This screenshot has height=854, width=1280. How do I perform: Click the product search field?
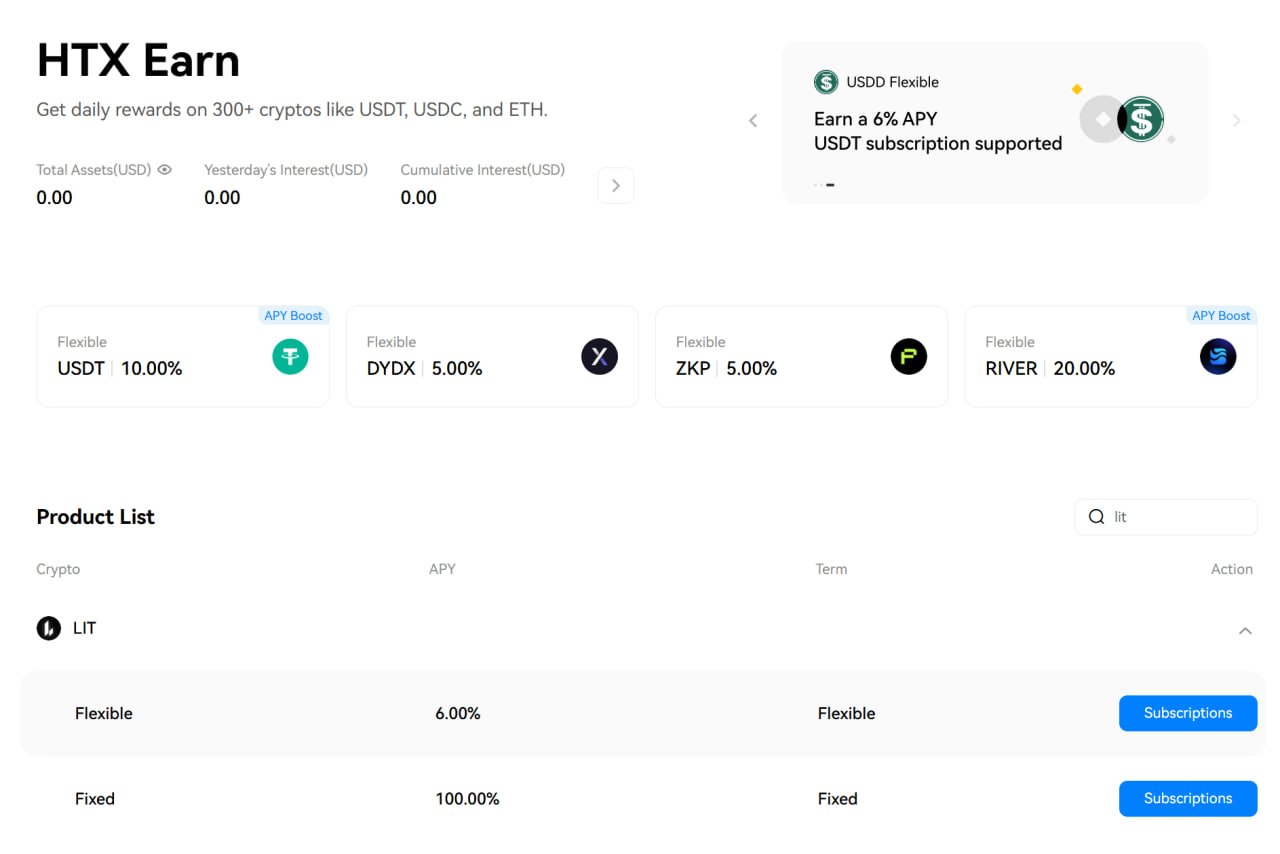[1175, 517]
